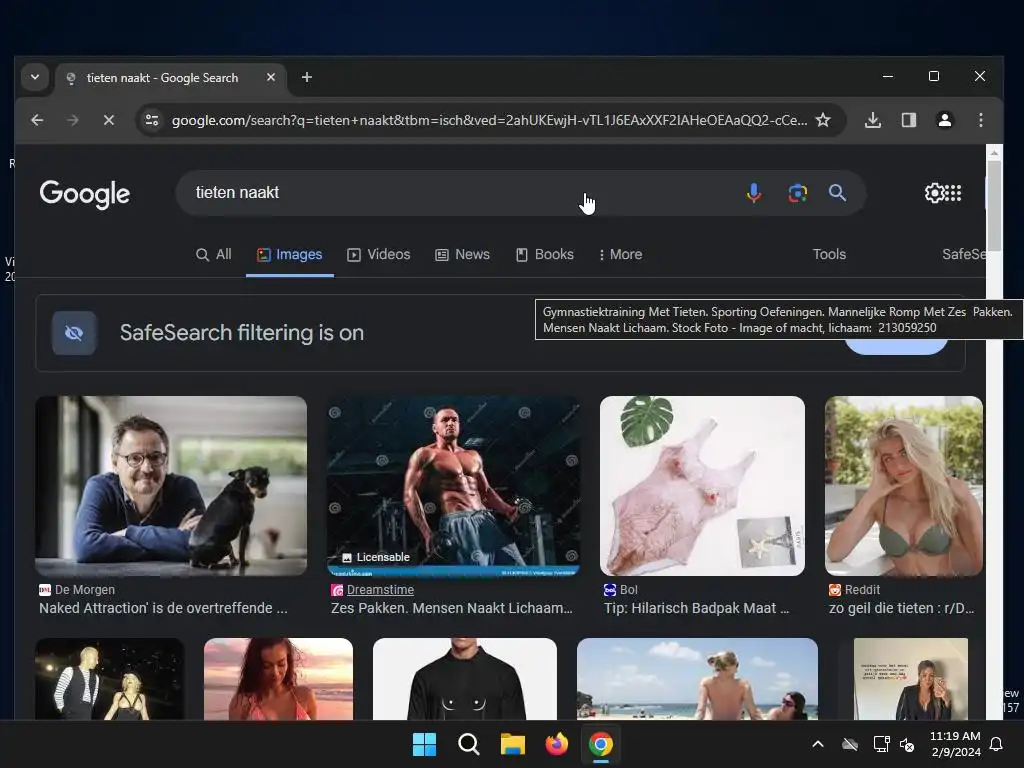Open new tab with plus button
The height and width of the screenshot is (768, 1024).
(306, 77)
